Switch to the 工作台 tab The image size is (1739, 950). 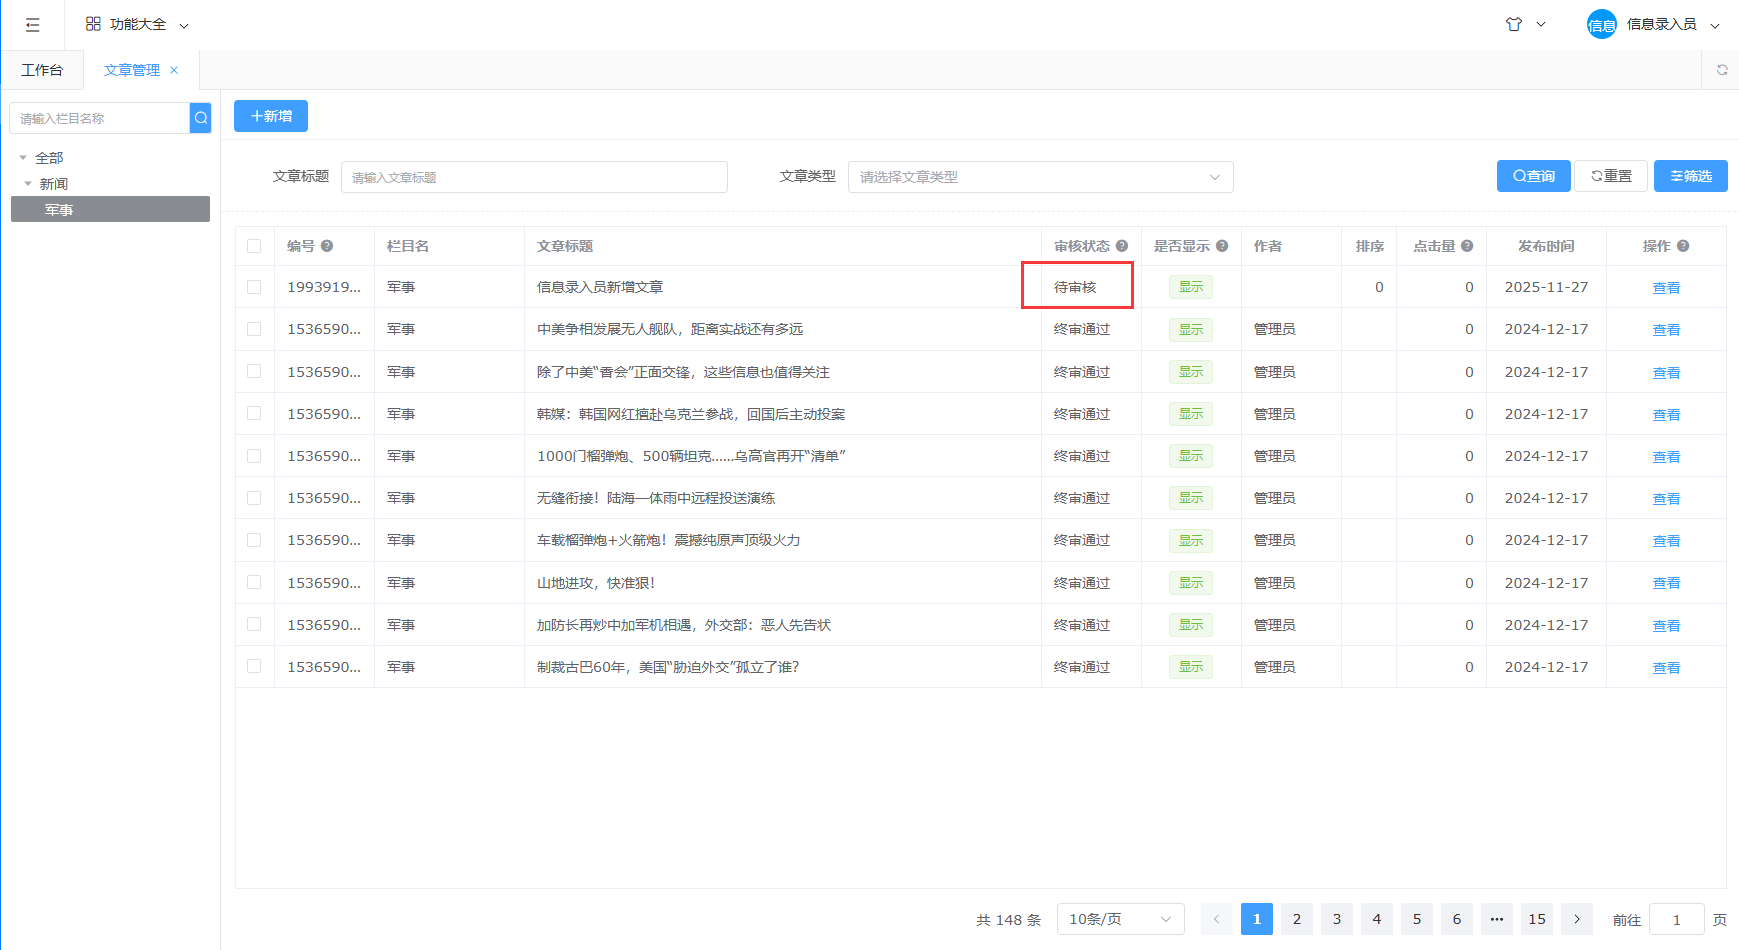pyautogui.click(x=42, y=70)
